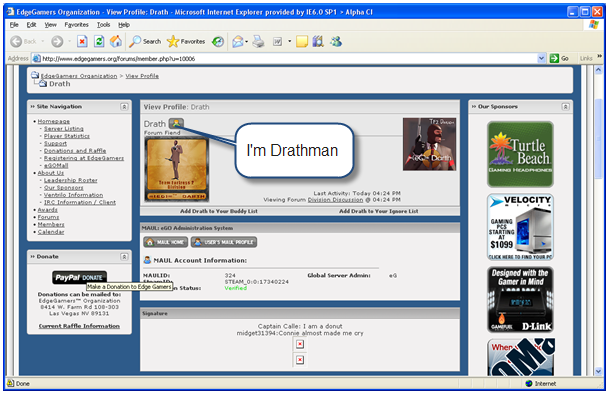The width and height of the screenshot is (609, 393).
Task: Go to browser Home page icon
Action: coord(116,41)
